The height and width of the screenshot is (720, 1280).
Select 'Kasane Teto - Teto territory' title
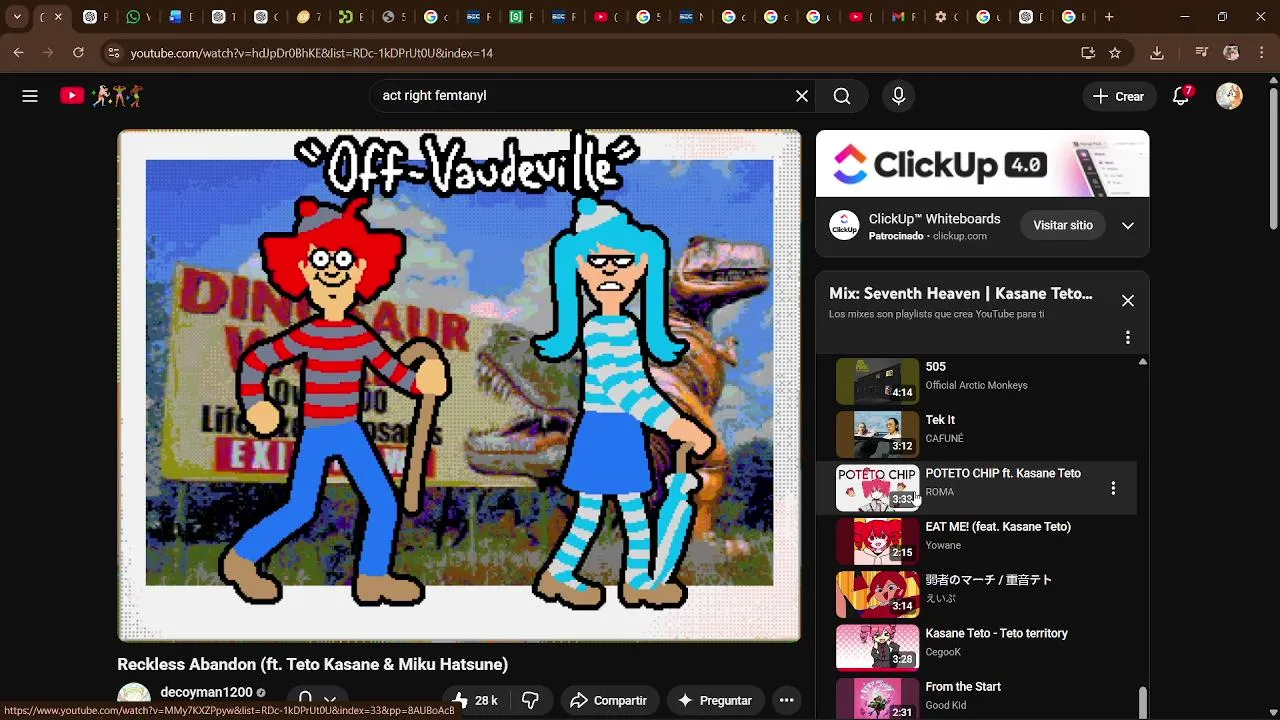[x=996, y=634]
